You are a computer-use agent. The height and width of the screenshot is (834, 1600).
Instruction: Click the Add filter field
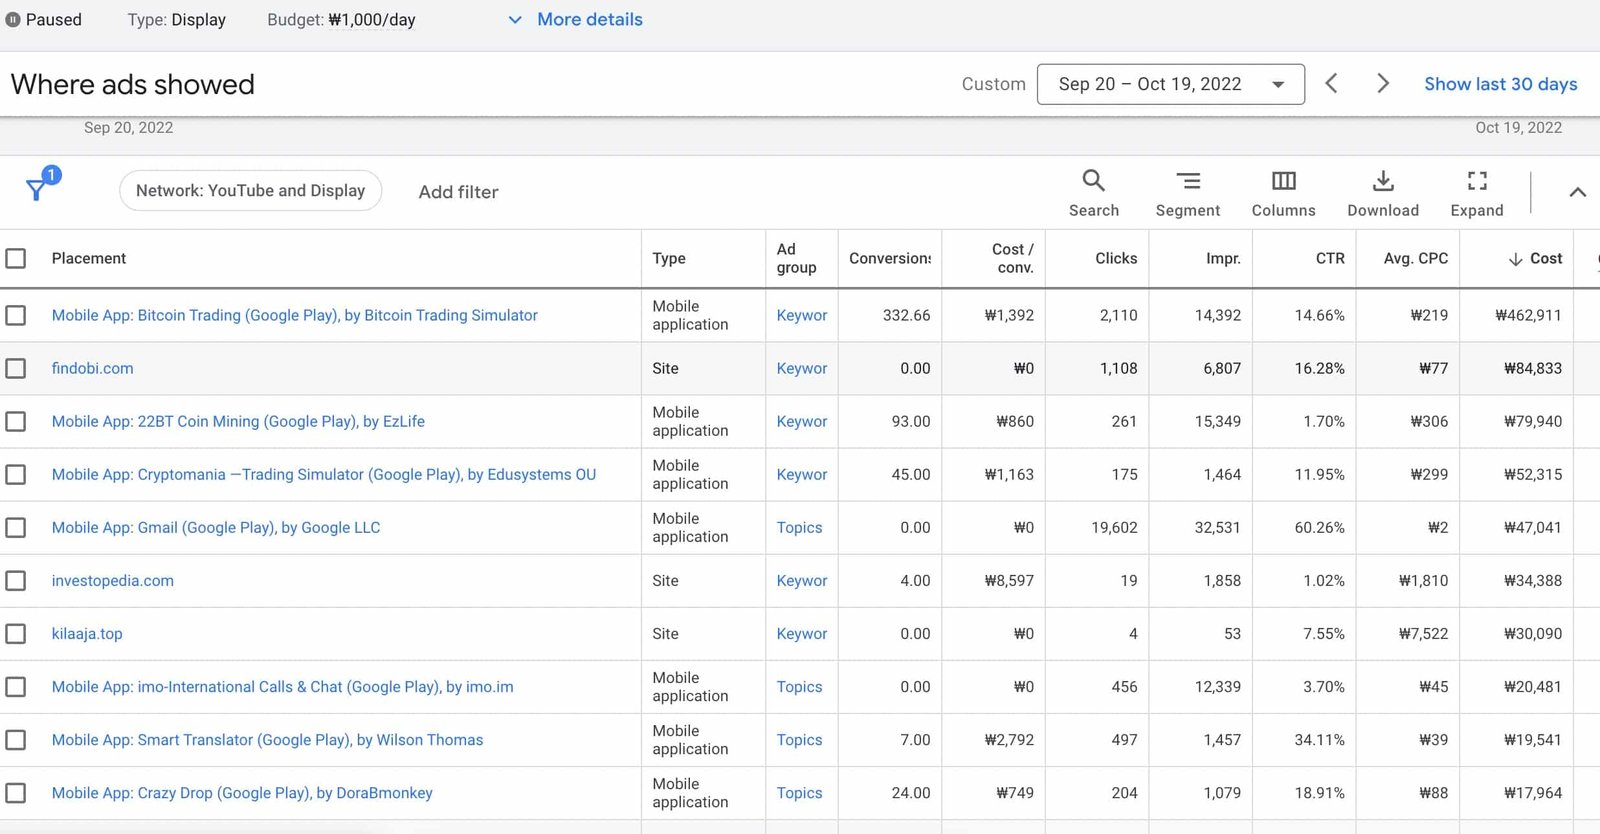pyautogui.click(x=458, y=192)
